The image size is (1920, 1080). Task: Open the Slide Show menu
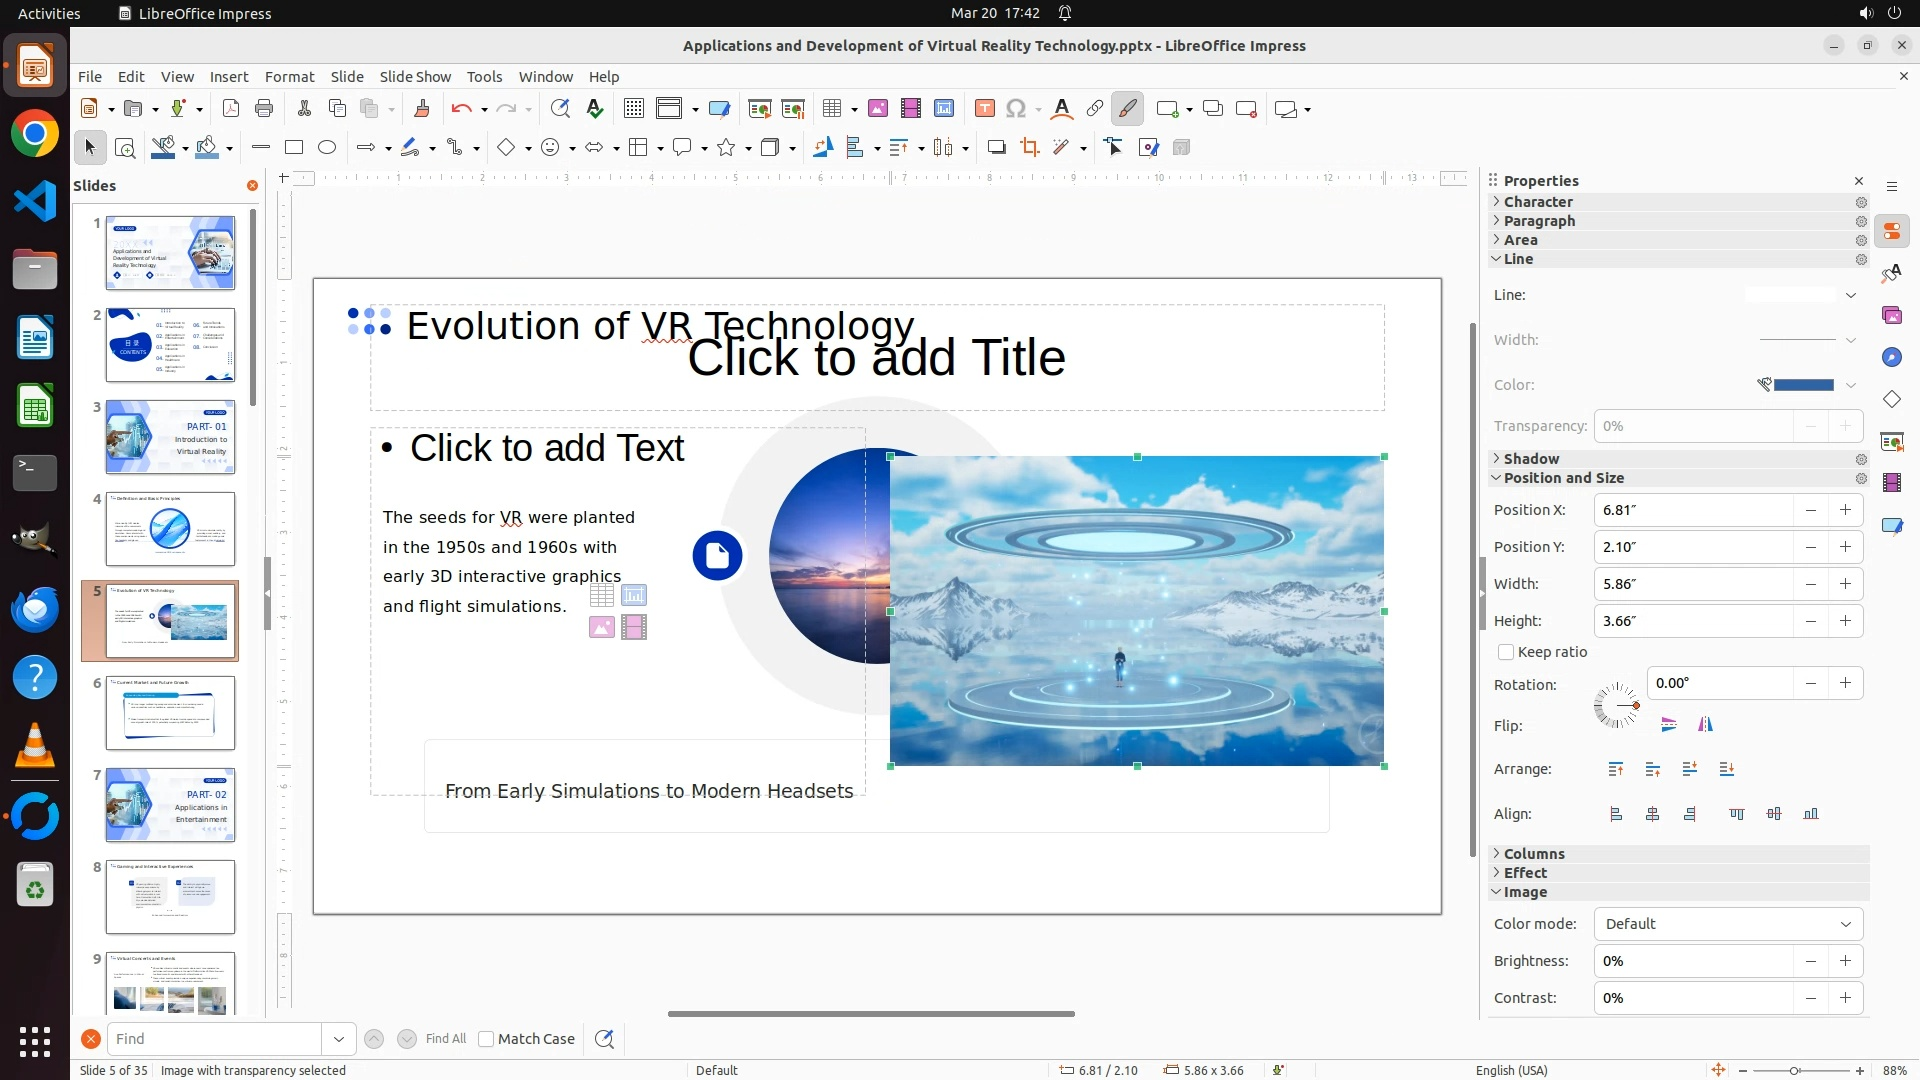point(415,77)
